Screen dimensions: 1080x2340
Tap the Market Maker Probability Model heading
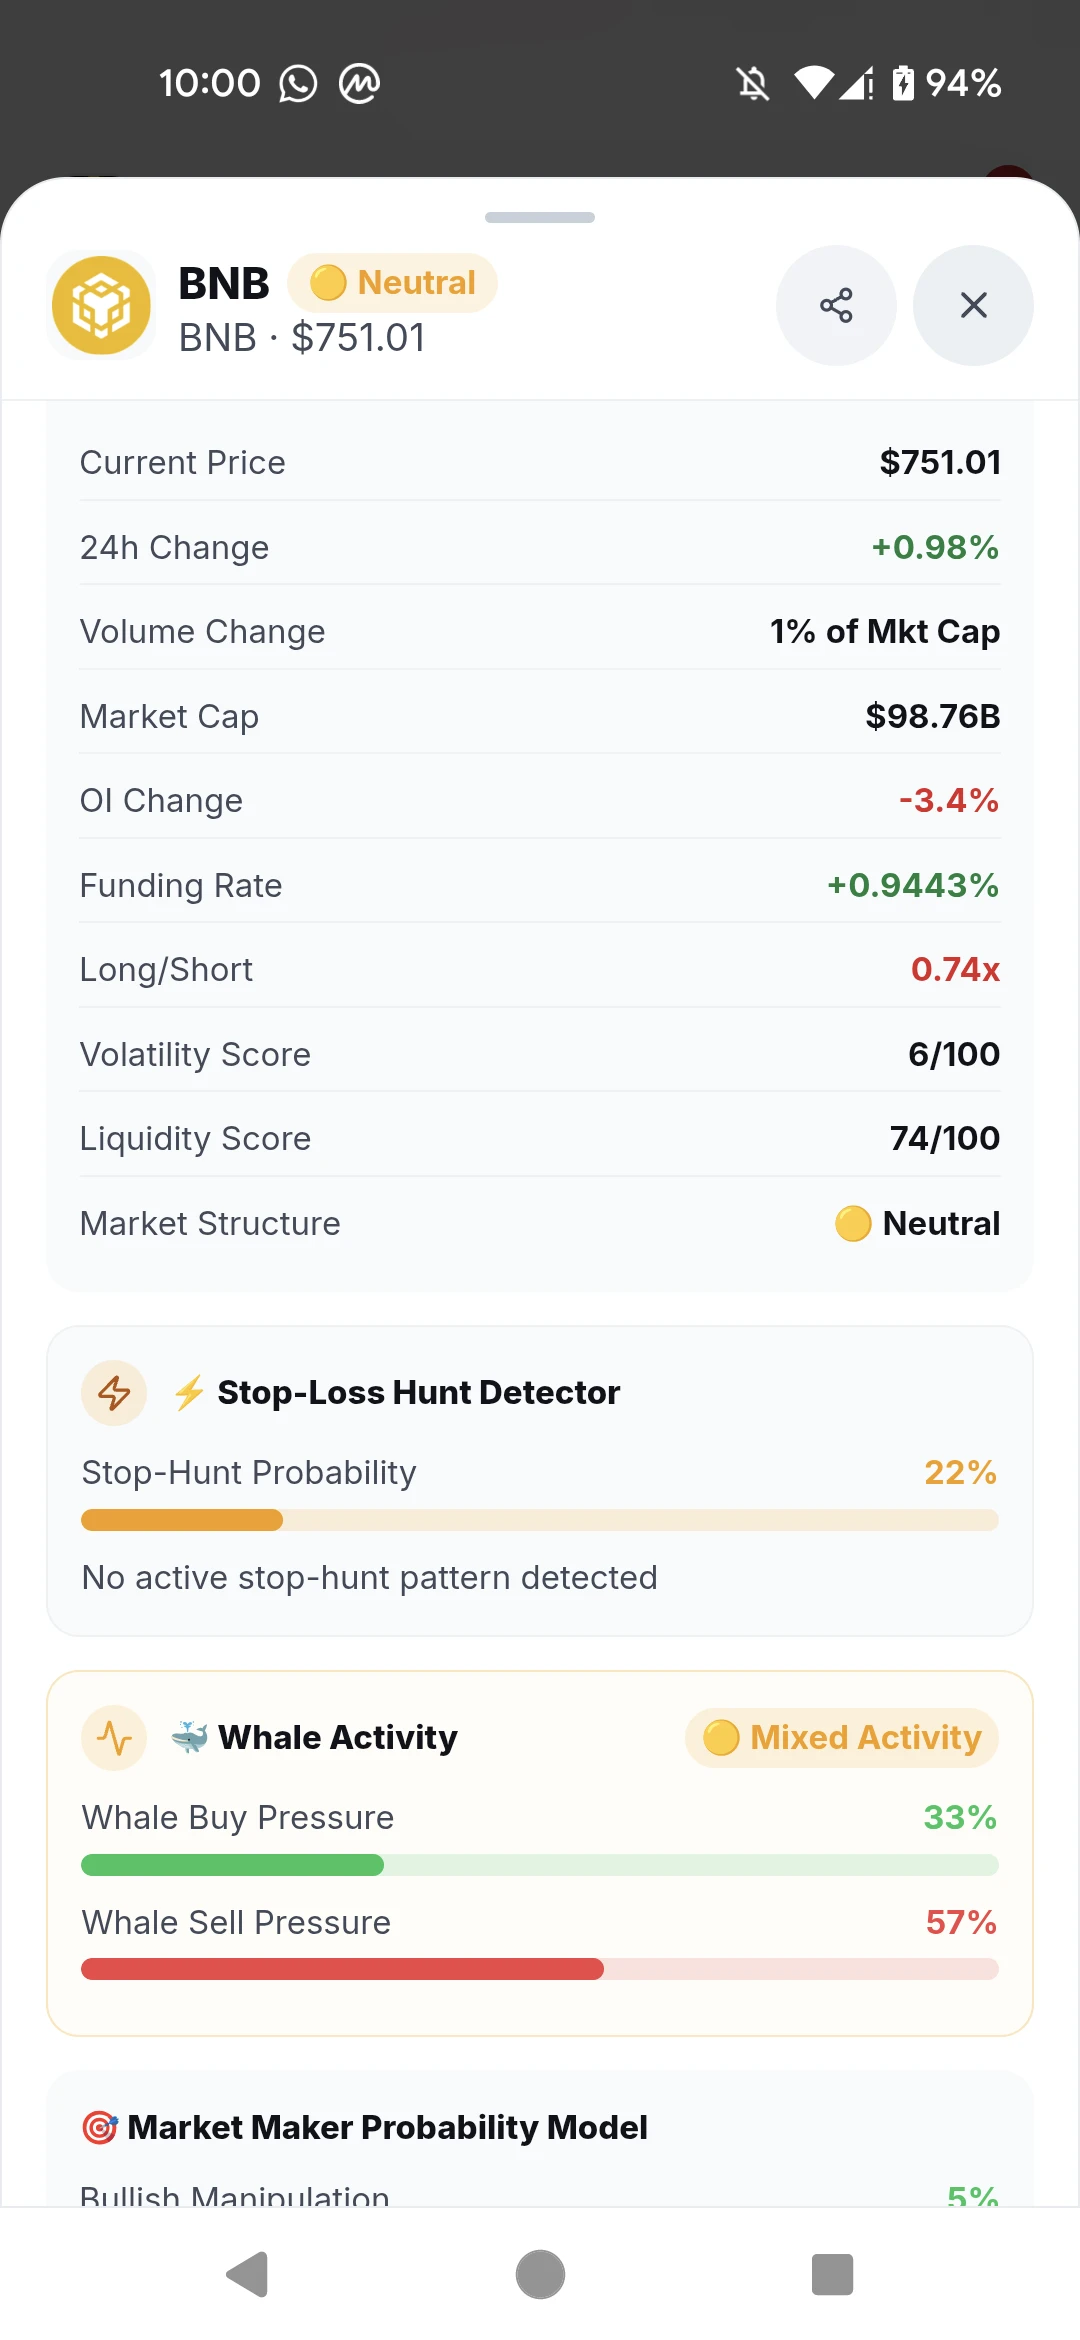pyautogui.click(x=365, y=2127)
